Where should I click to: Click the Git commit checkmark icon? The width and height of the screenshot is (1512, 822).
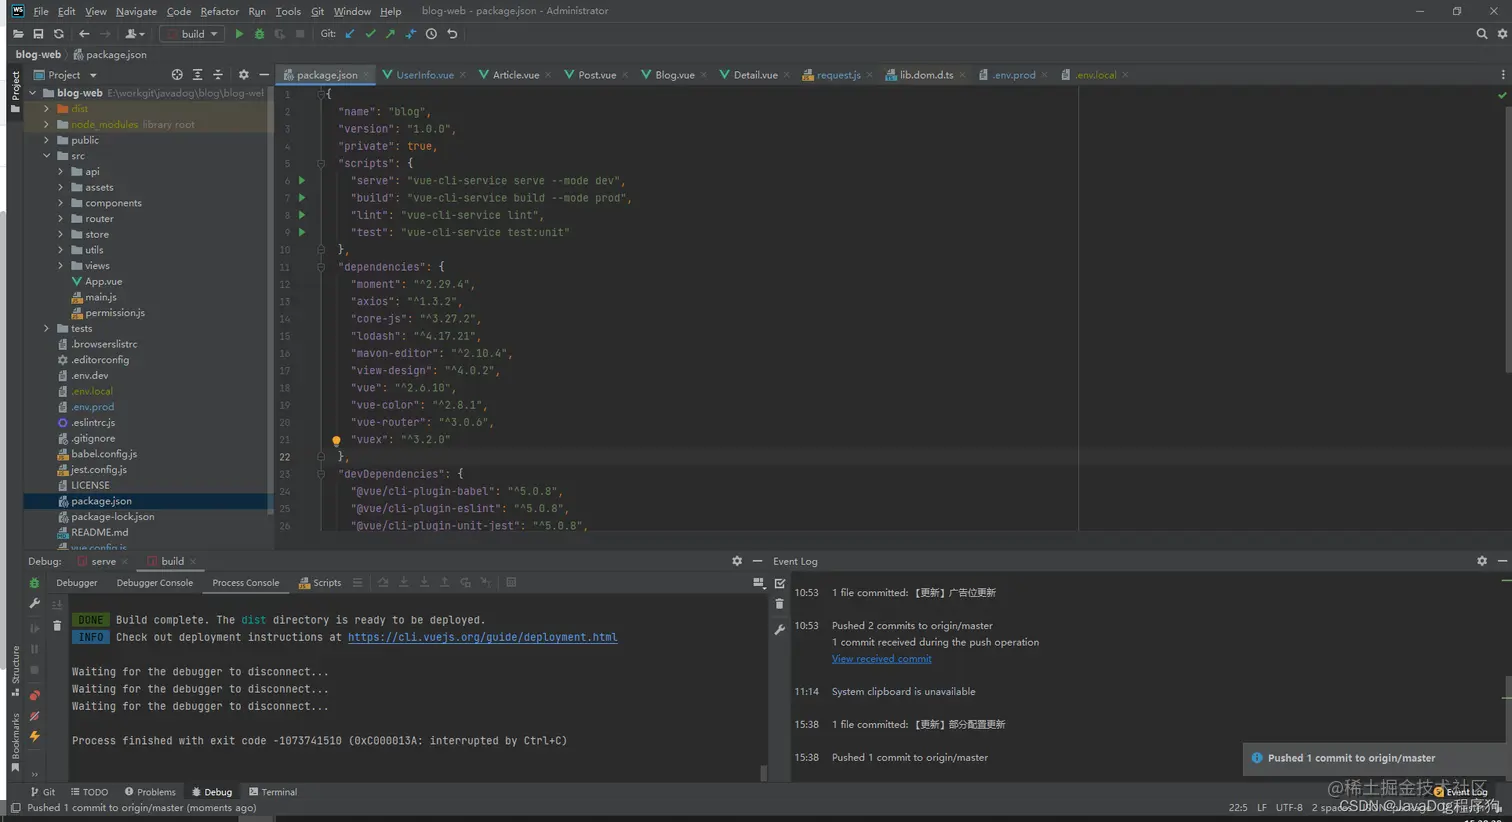[x=370, y=34]
